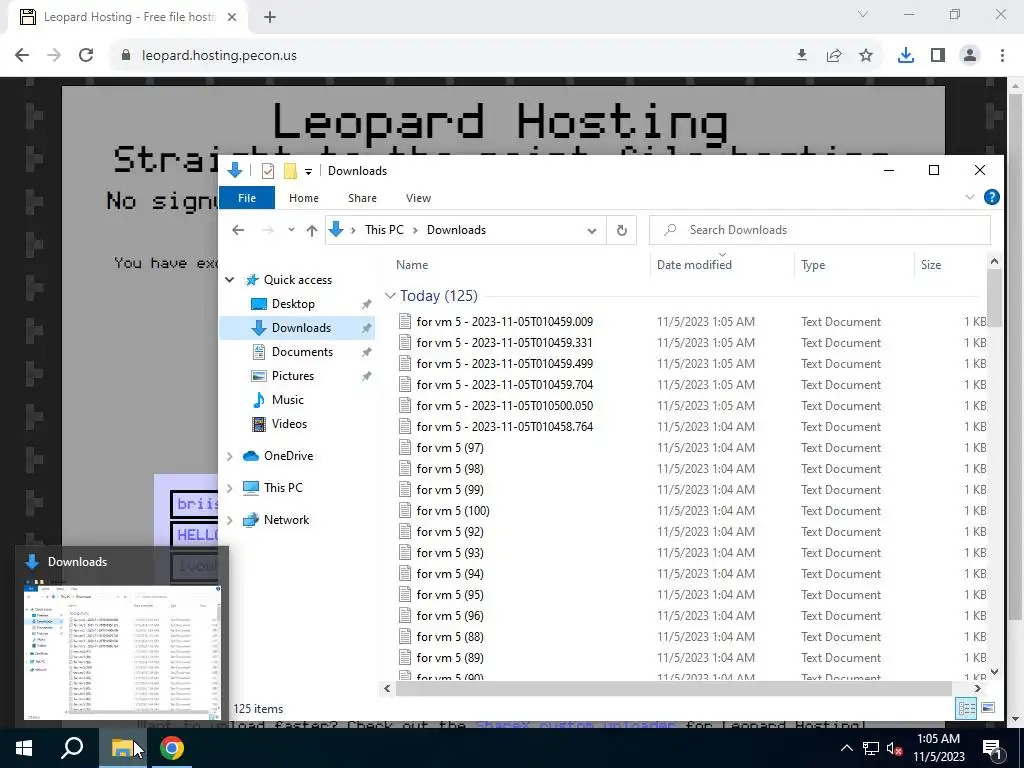The height and width of the screenshot is (768, 1024).
Task: Select Documents in navigation pane
Action: 302,351
